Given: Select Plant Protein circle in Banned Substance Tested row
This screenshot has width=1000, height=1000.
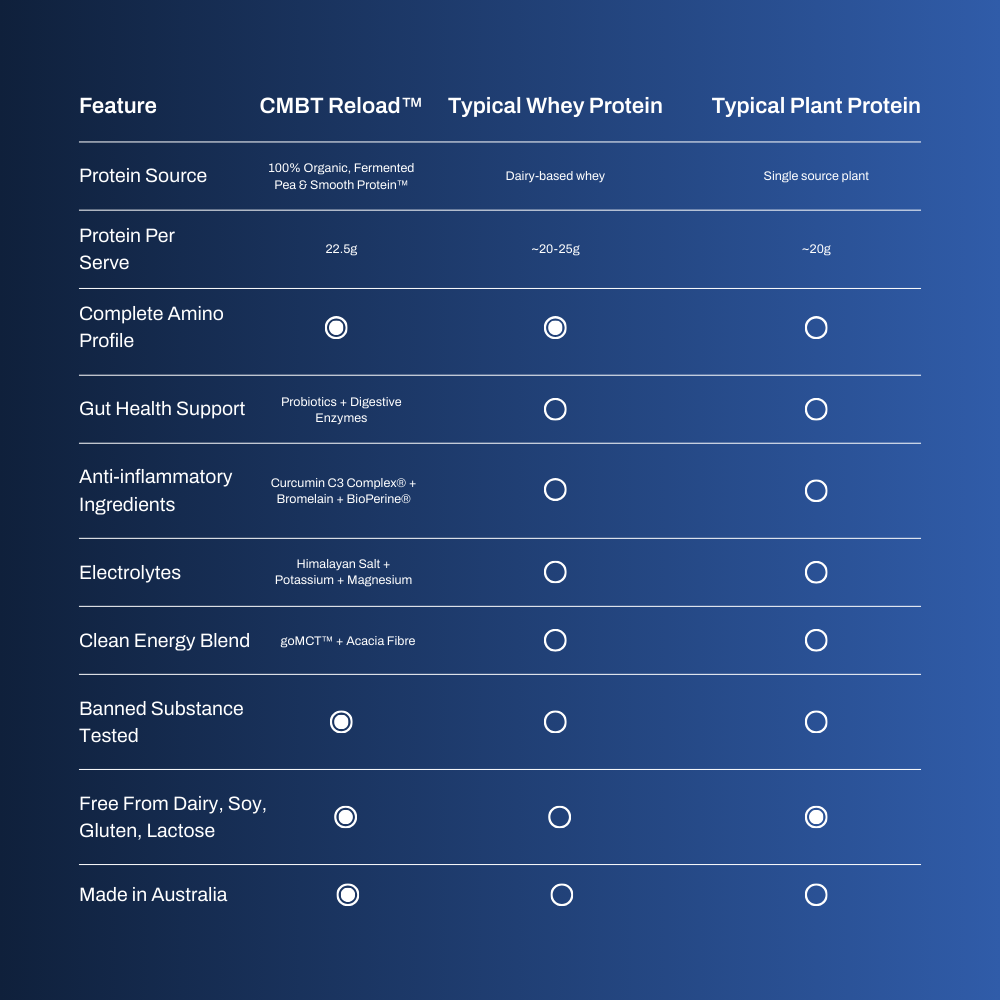Looking at the screenshot, I should pyautogui.click(x=816, y=722).
